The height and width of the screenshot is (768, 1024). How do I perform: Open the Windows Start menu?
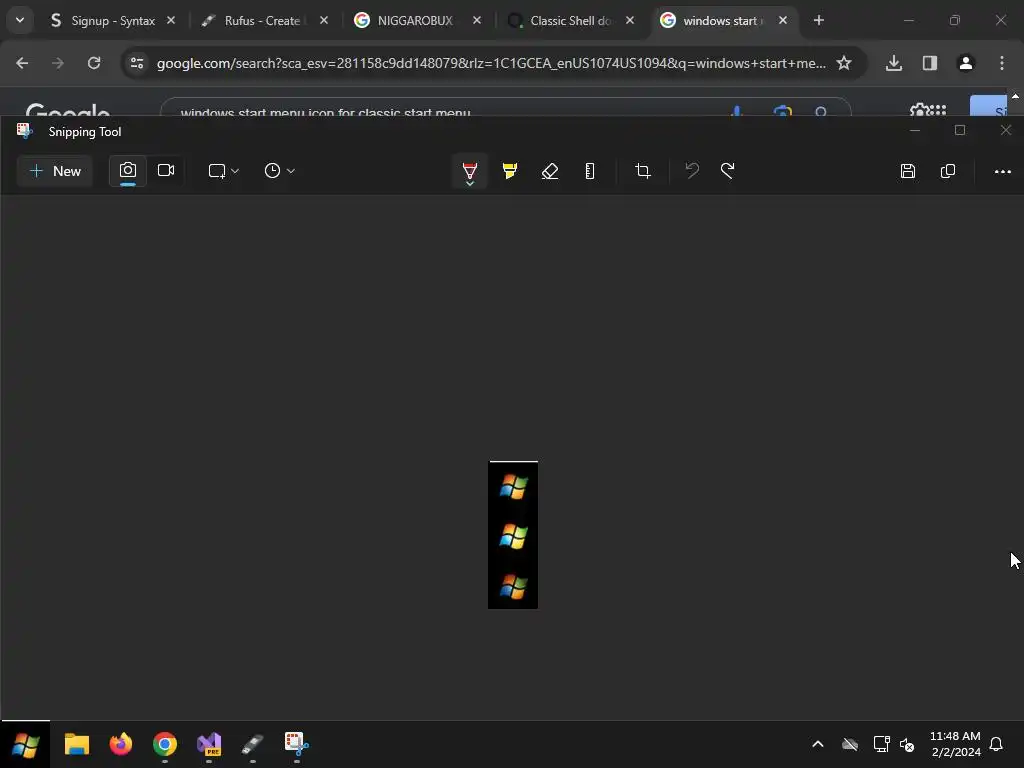coord(25,744)
